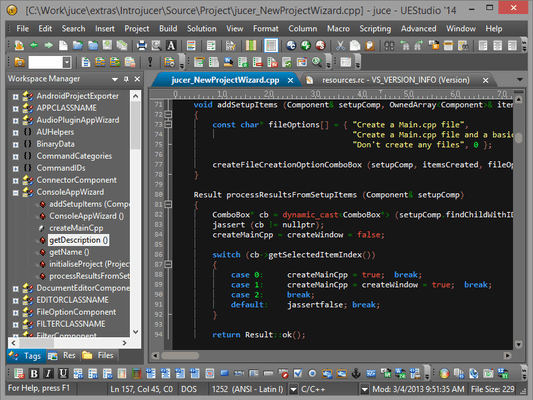The image size is (533, 400).
Task: Expand the AndroidProjectExporter tree node
Action: [16, 97]
